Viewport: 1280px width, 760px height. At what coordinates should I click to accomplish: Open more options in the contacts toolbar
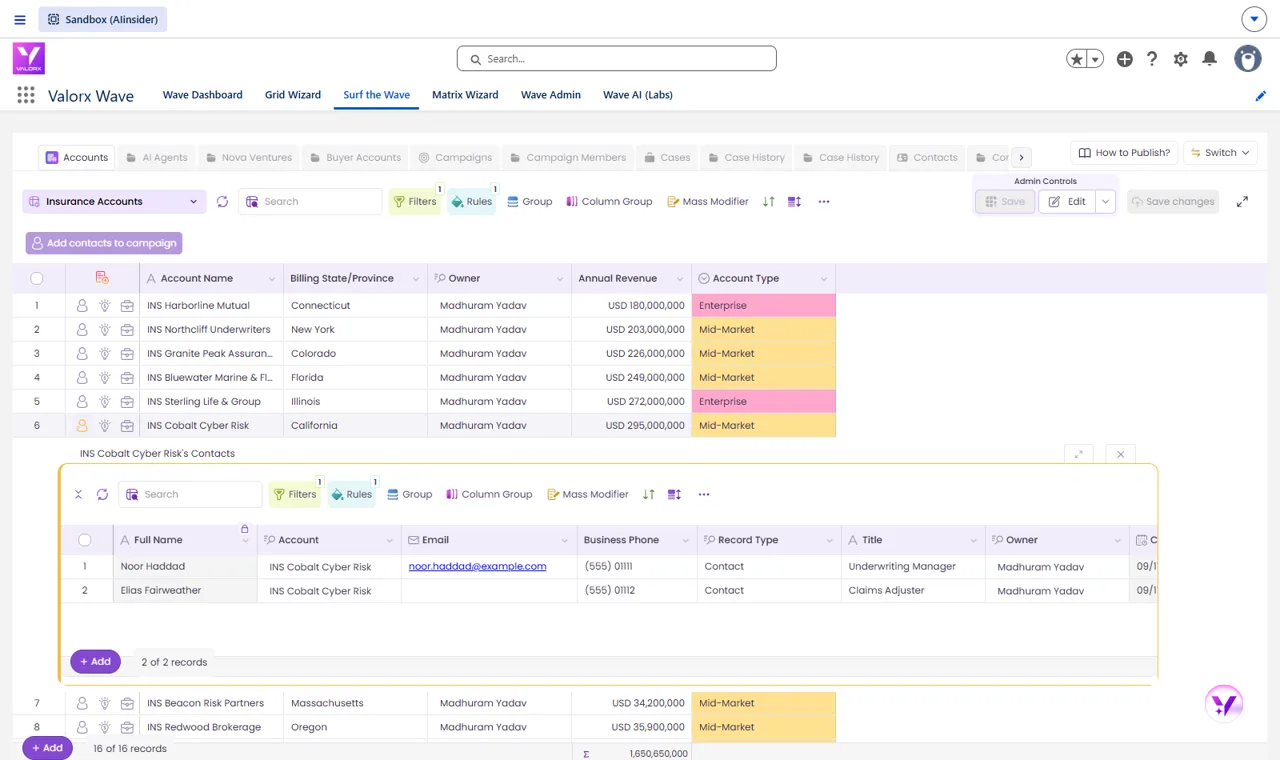(704, 494)
